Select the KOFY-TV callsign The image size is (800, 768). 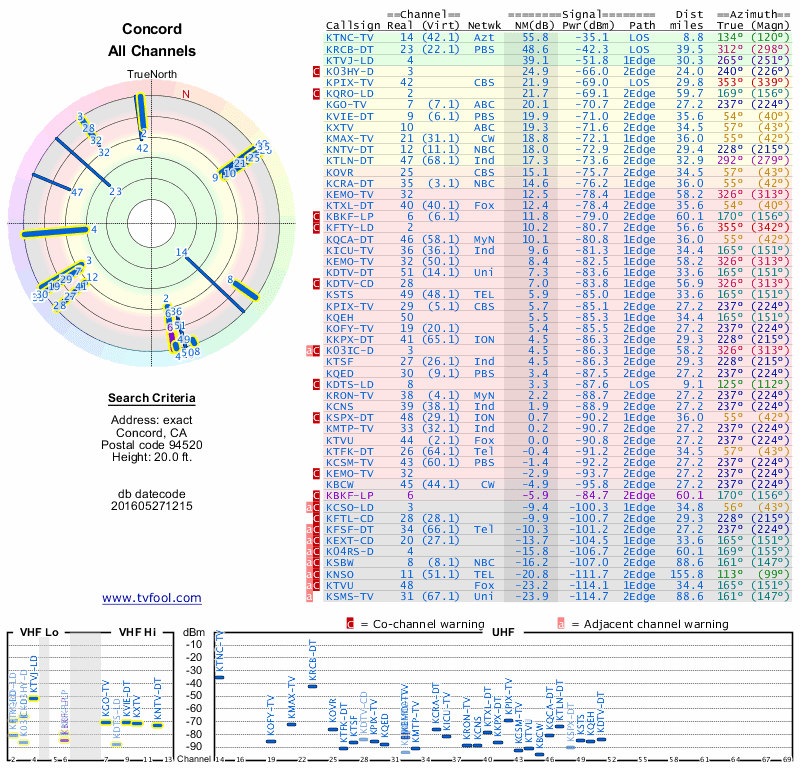[x=349, y=329]
